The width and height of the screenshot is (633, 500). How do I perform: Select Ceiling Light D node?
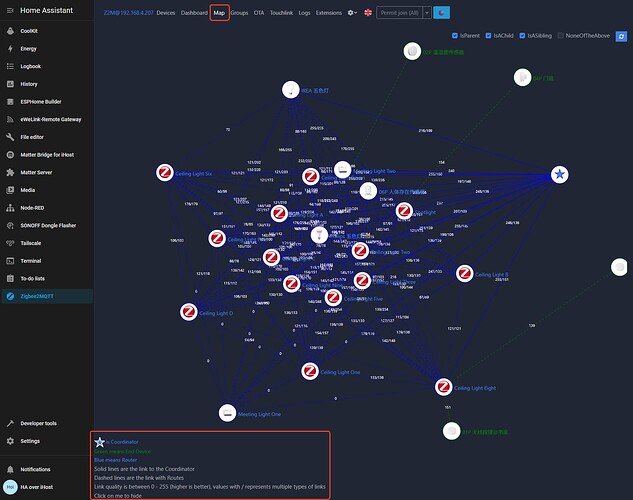(x=189, y=312)
